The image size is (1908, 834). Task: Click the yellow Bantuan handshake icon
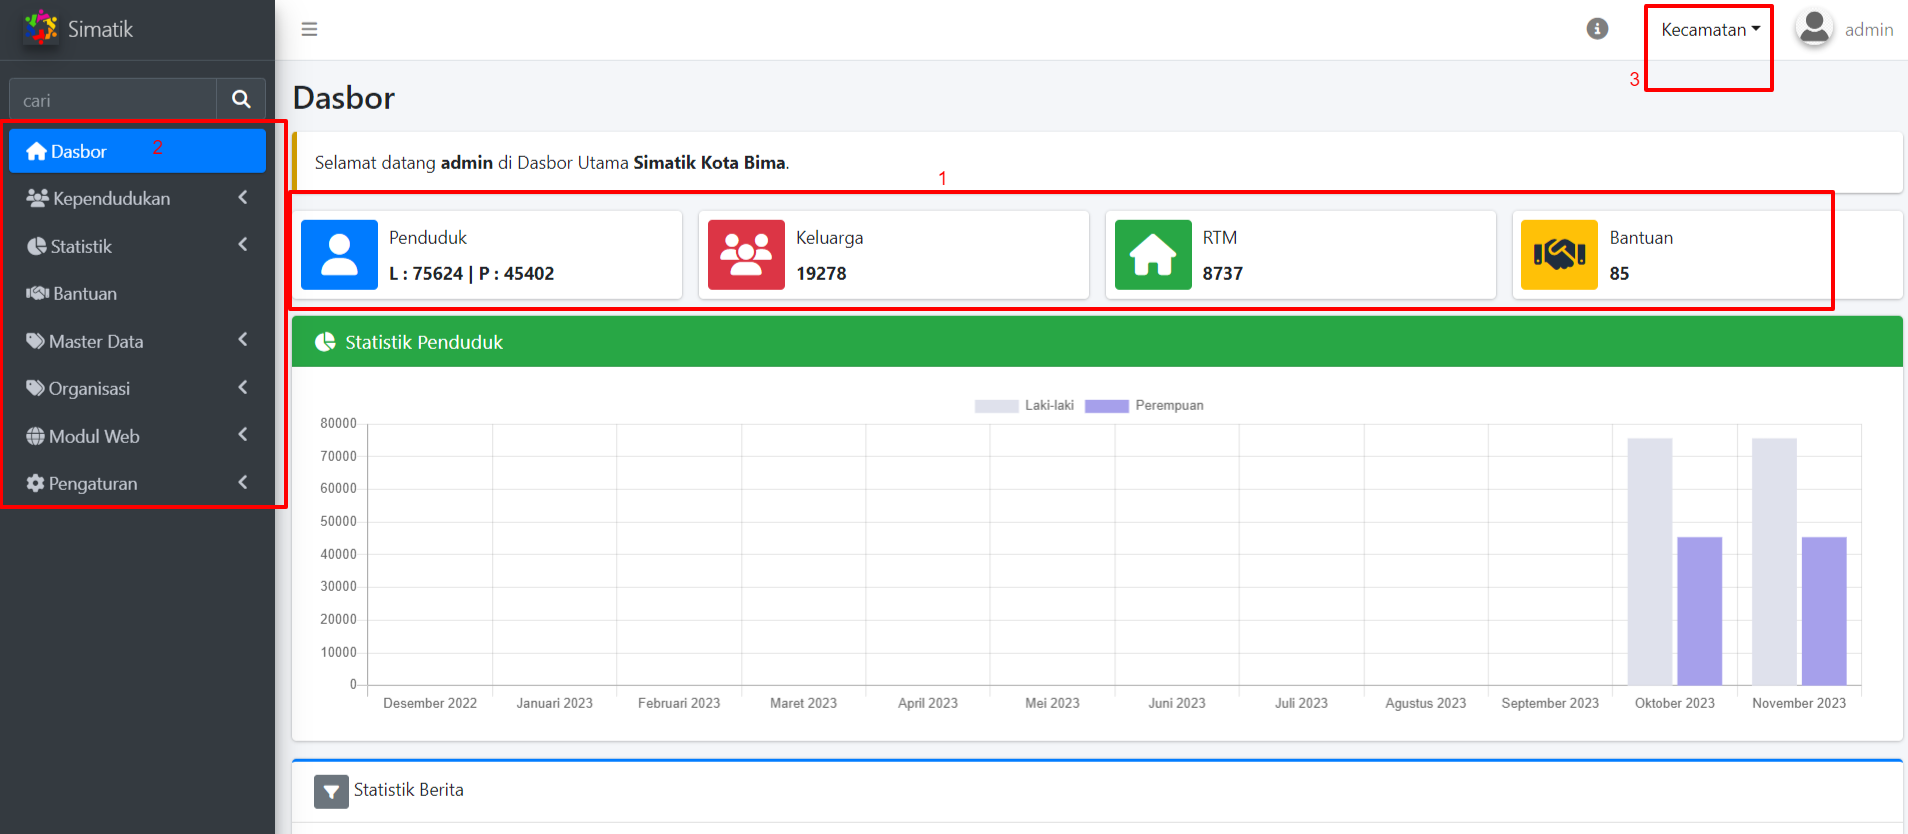(1559, 255)
